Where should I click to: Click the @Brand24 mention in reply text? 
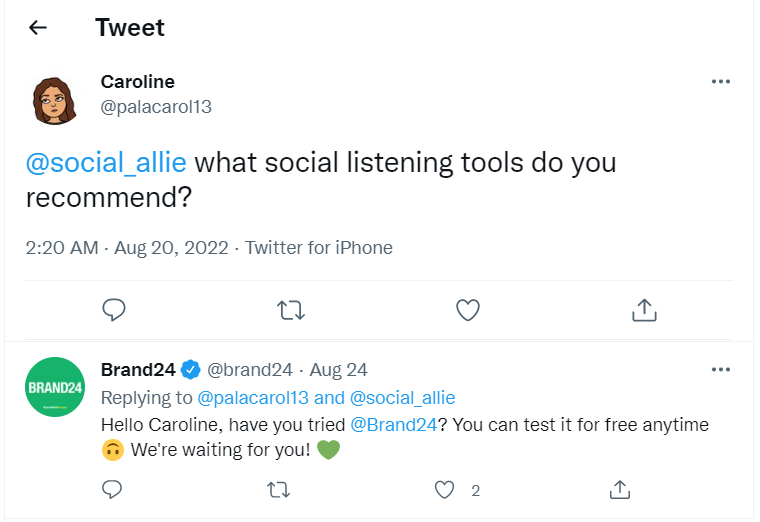coord(394,424)
